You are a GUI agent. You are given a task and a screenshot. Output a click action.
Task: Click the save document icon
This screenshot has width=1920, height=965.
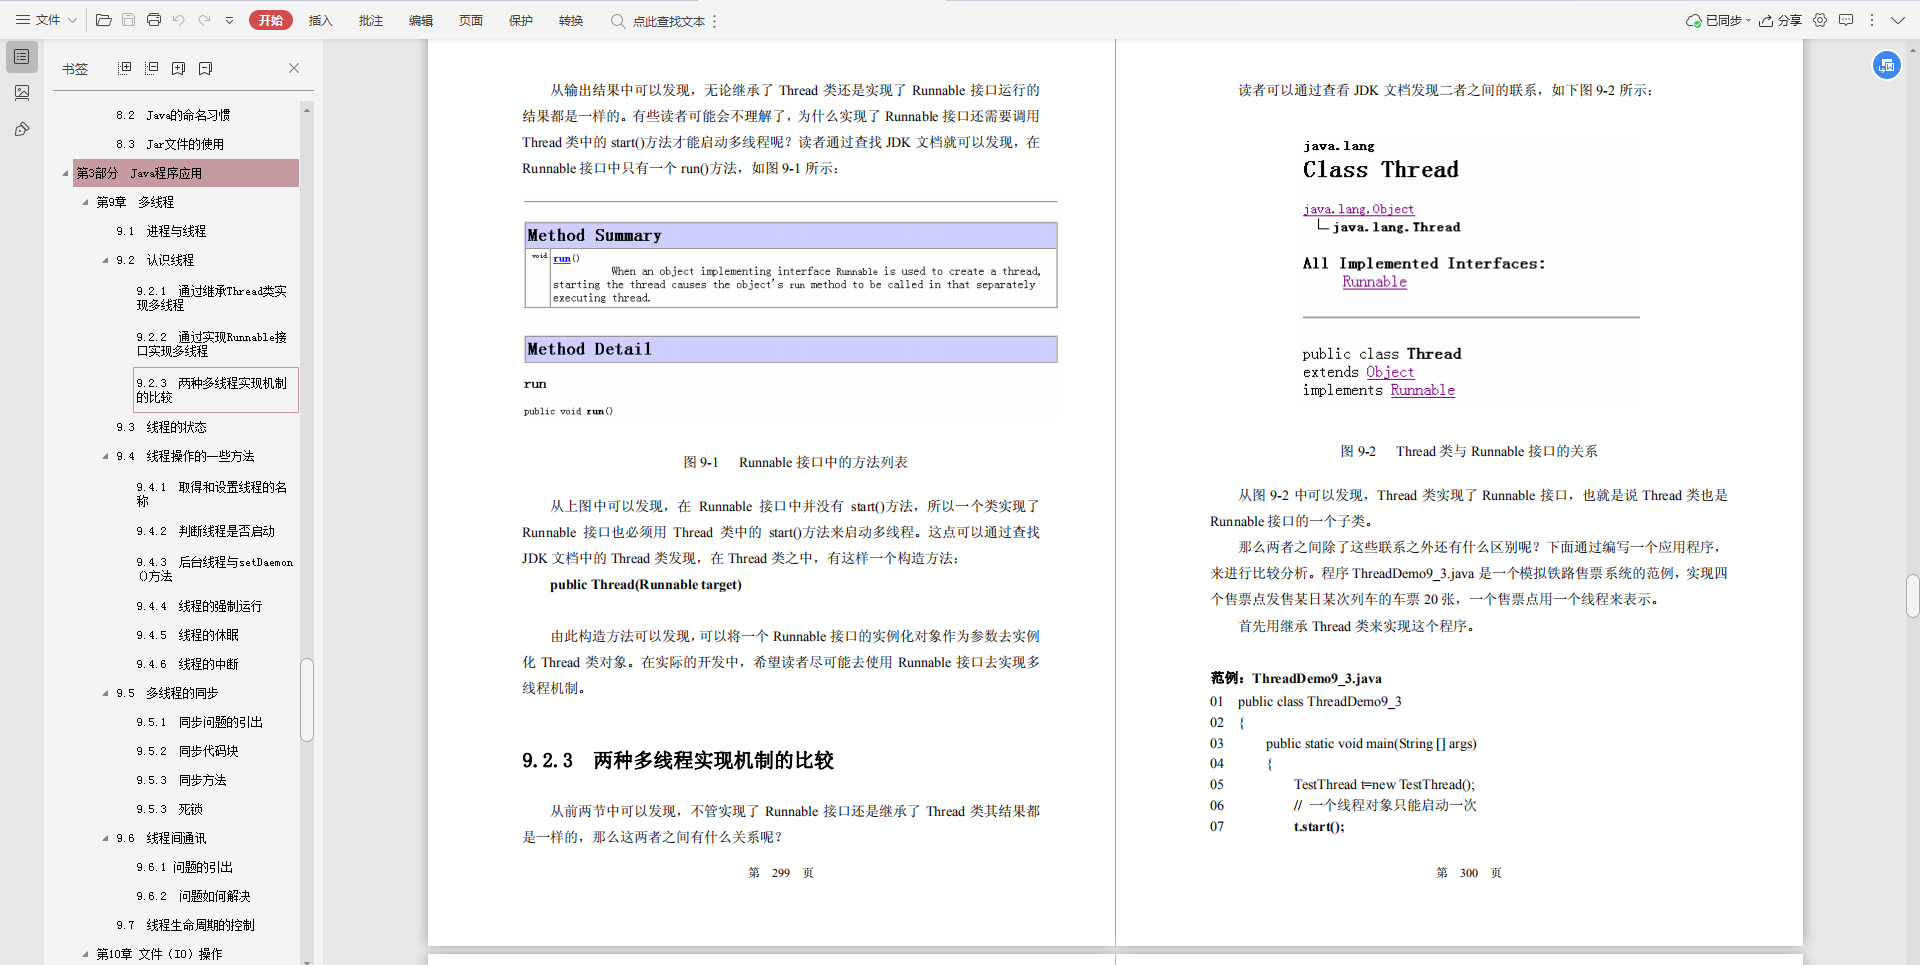click(x=128, y=20)
